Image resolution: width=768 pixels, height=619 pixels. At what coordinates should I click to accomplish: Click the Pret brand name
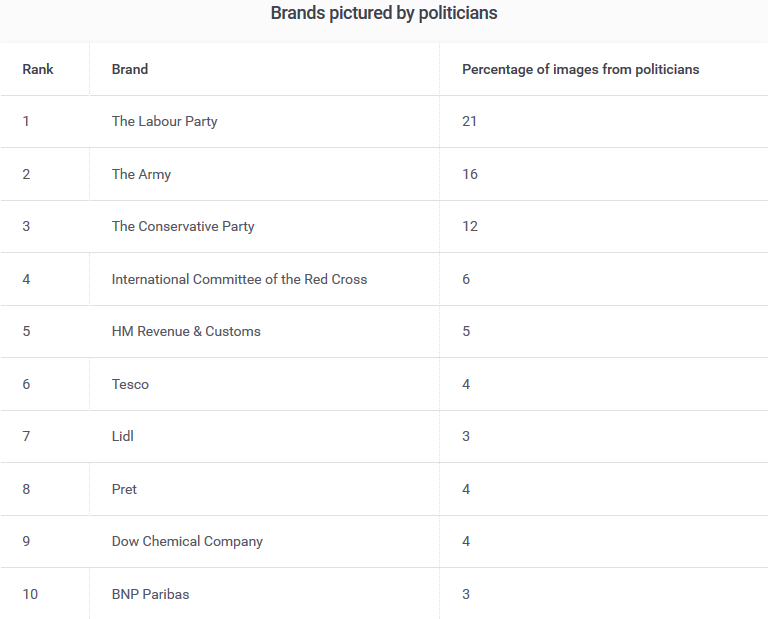124,489
